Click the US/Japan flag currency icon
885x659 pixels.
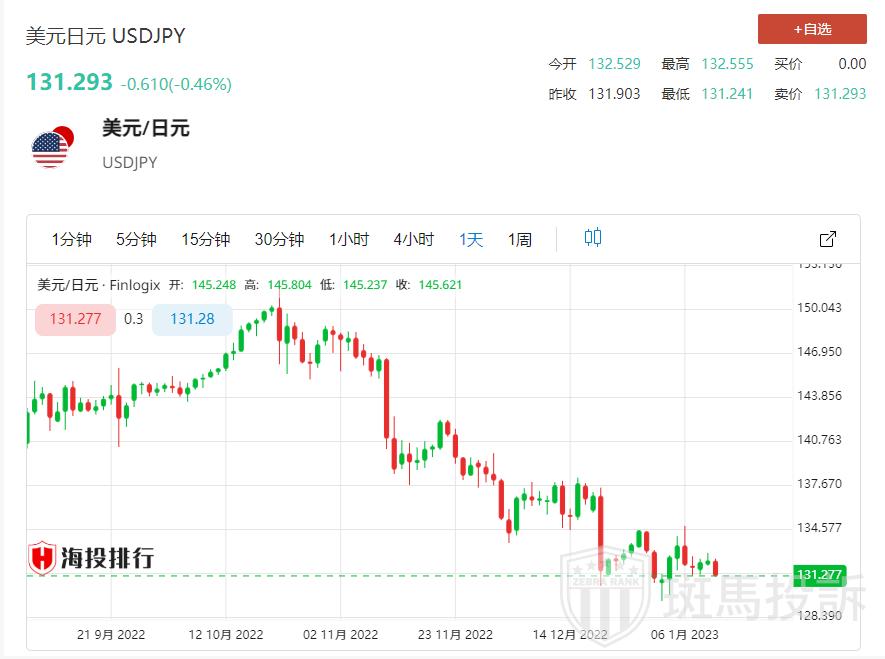52,147
